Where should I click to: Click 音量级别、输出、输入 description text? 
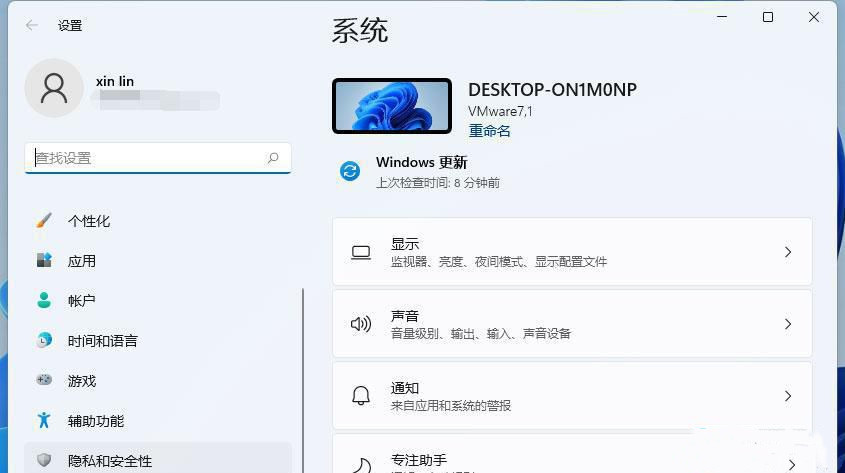(481, 334)
